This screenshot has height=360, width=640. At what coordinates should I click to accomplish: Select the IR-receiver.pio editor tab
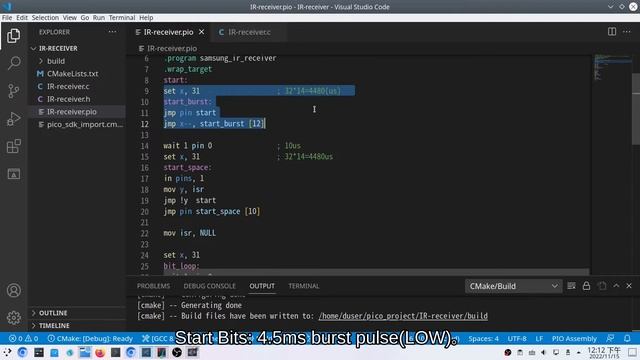(x=168, y=32)
